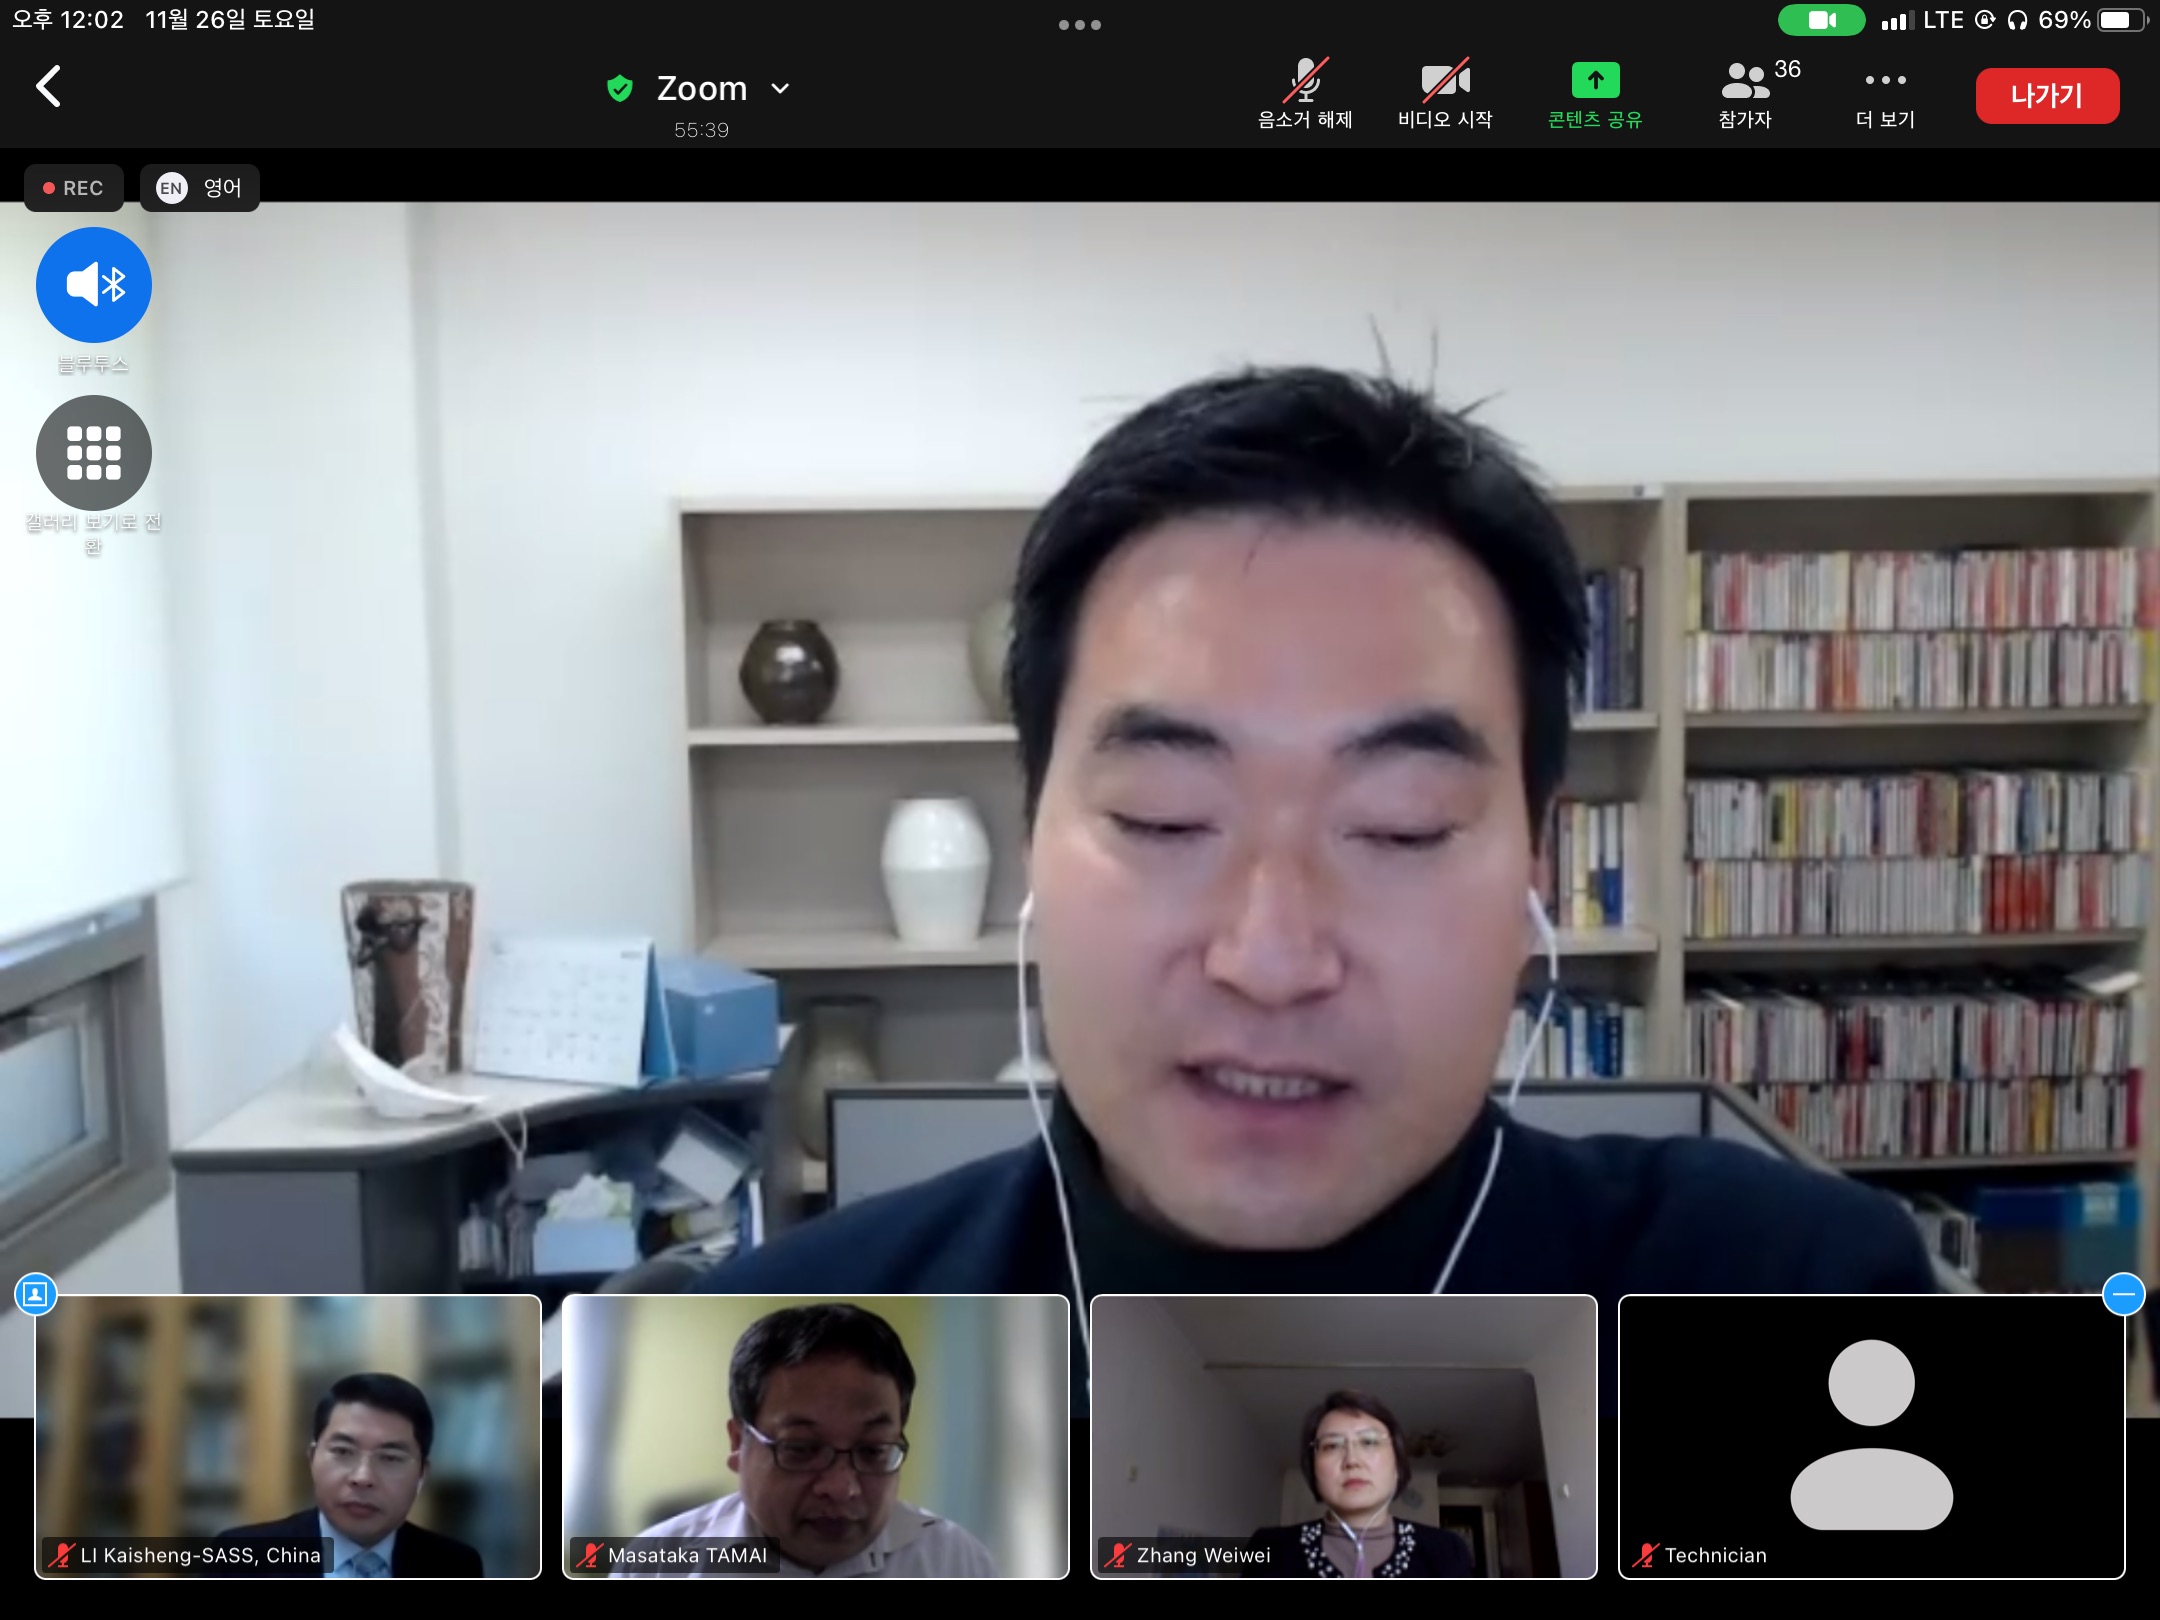The image size is (2160, 1620).
Task: Unmute the microphone (음소거 해제)
Action: coord(1304,94)
